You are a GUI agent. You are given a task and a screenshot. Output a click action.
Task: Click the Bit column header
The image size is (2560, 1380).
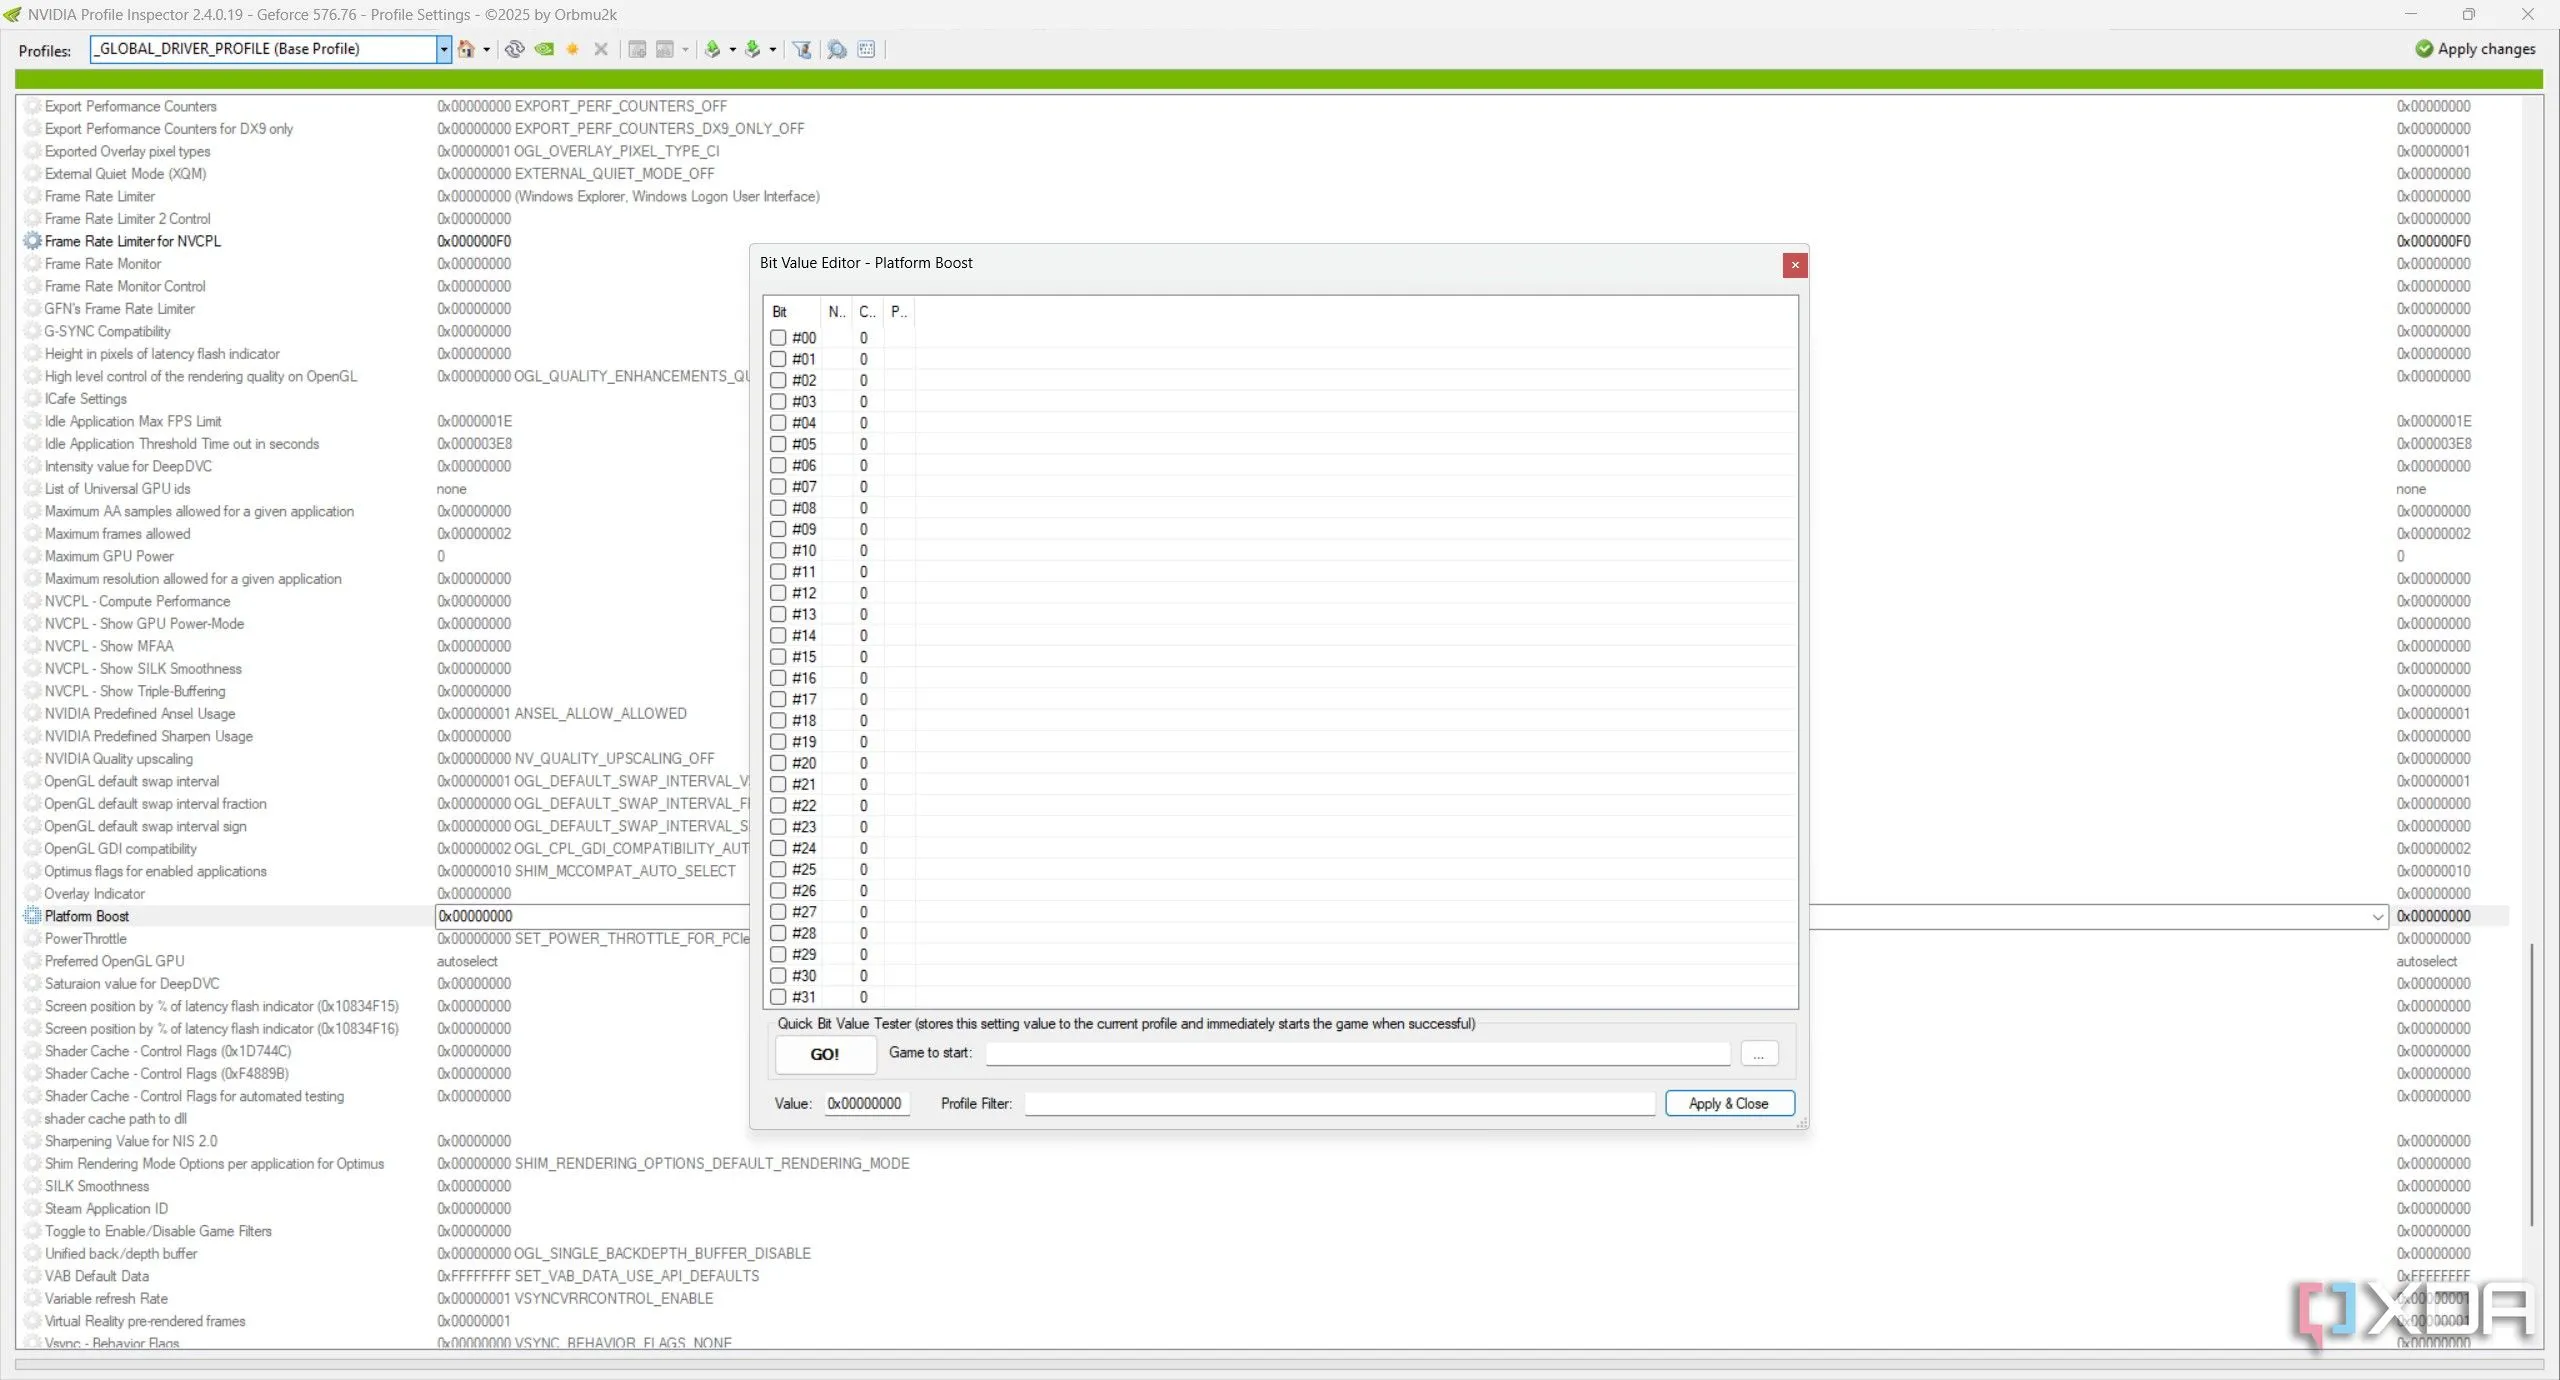point(794,312)
